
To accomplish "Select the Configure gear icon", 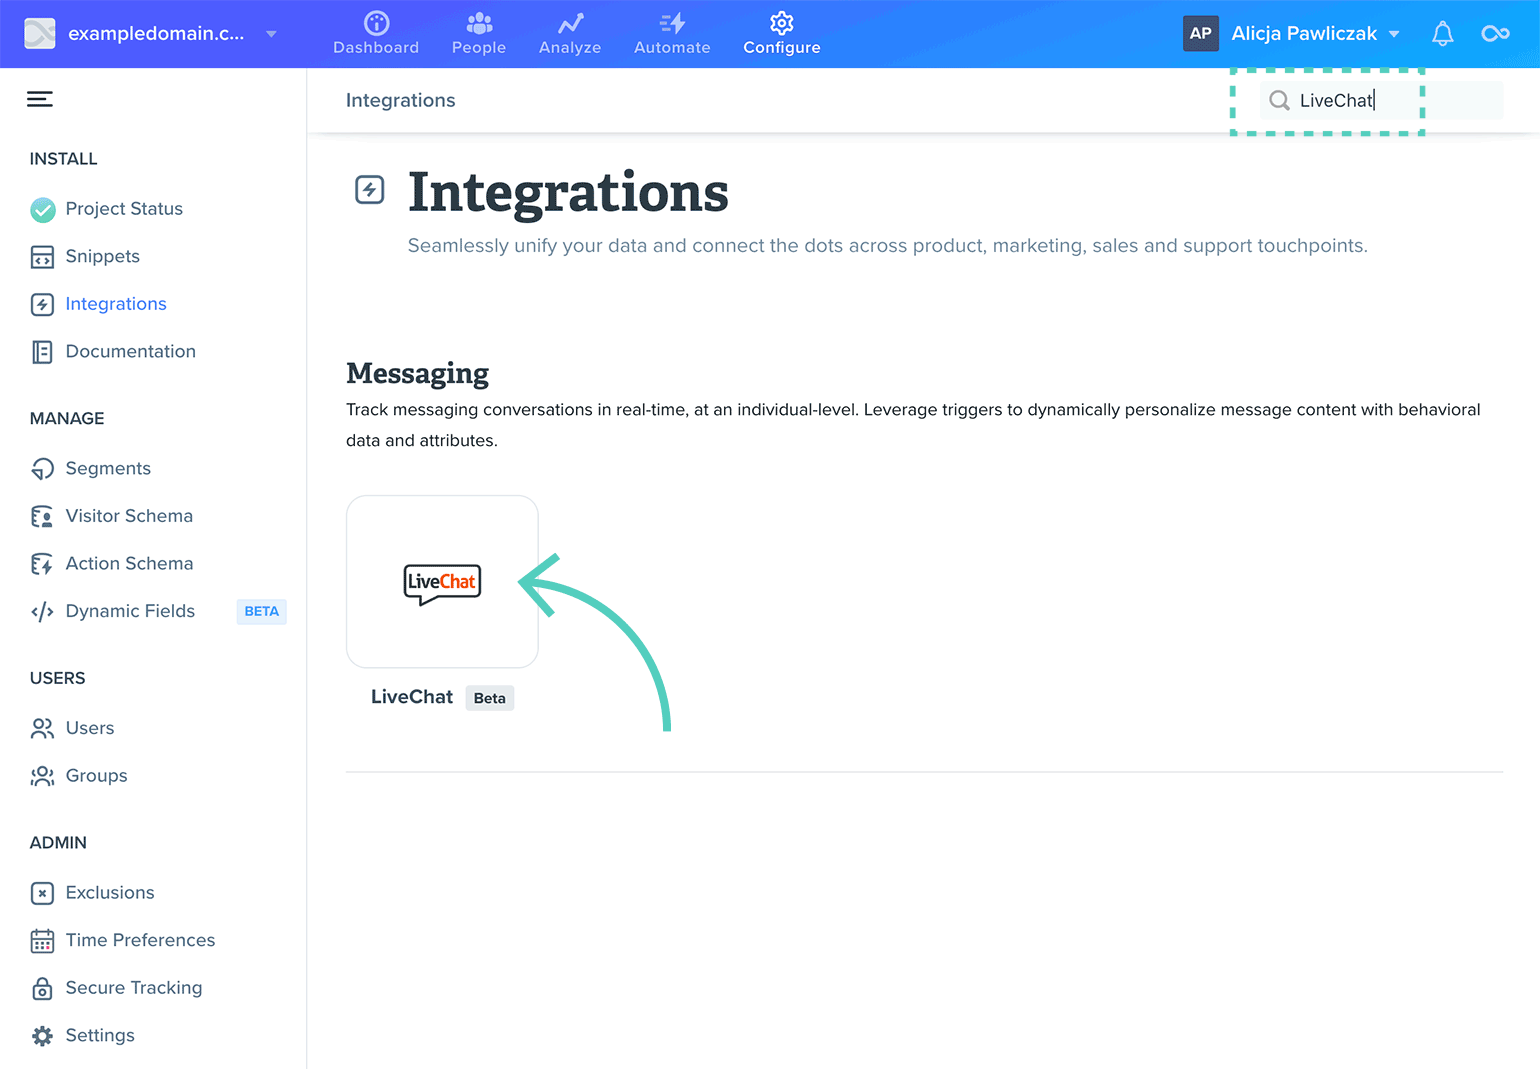I will 782,22.
